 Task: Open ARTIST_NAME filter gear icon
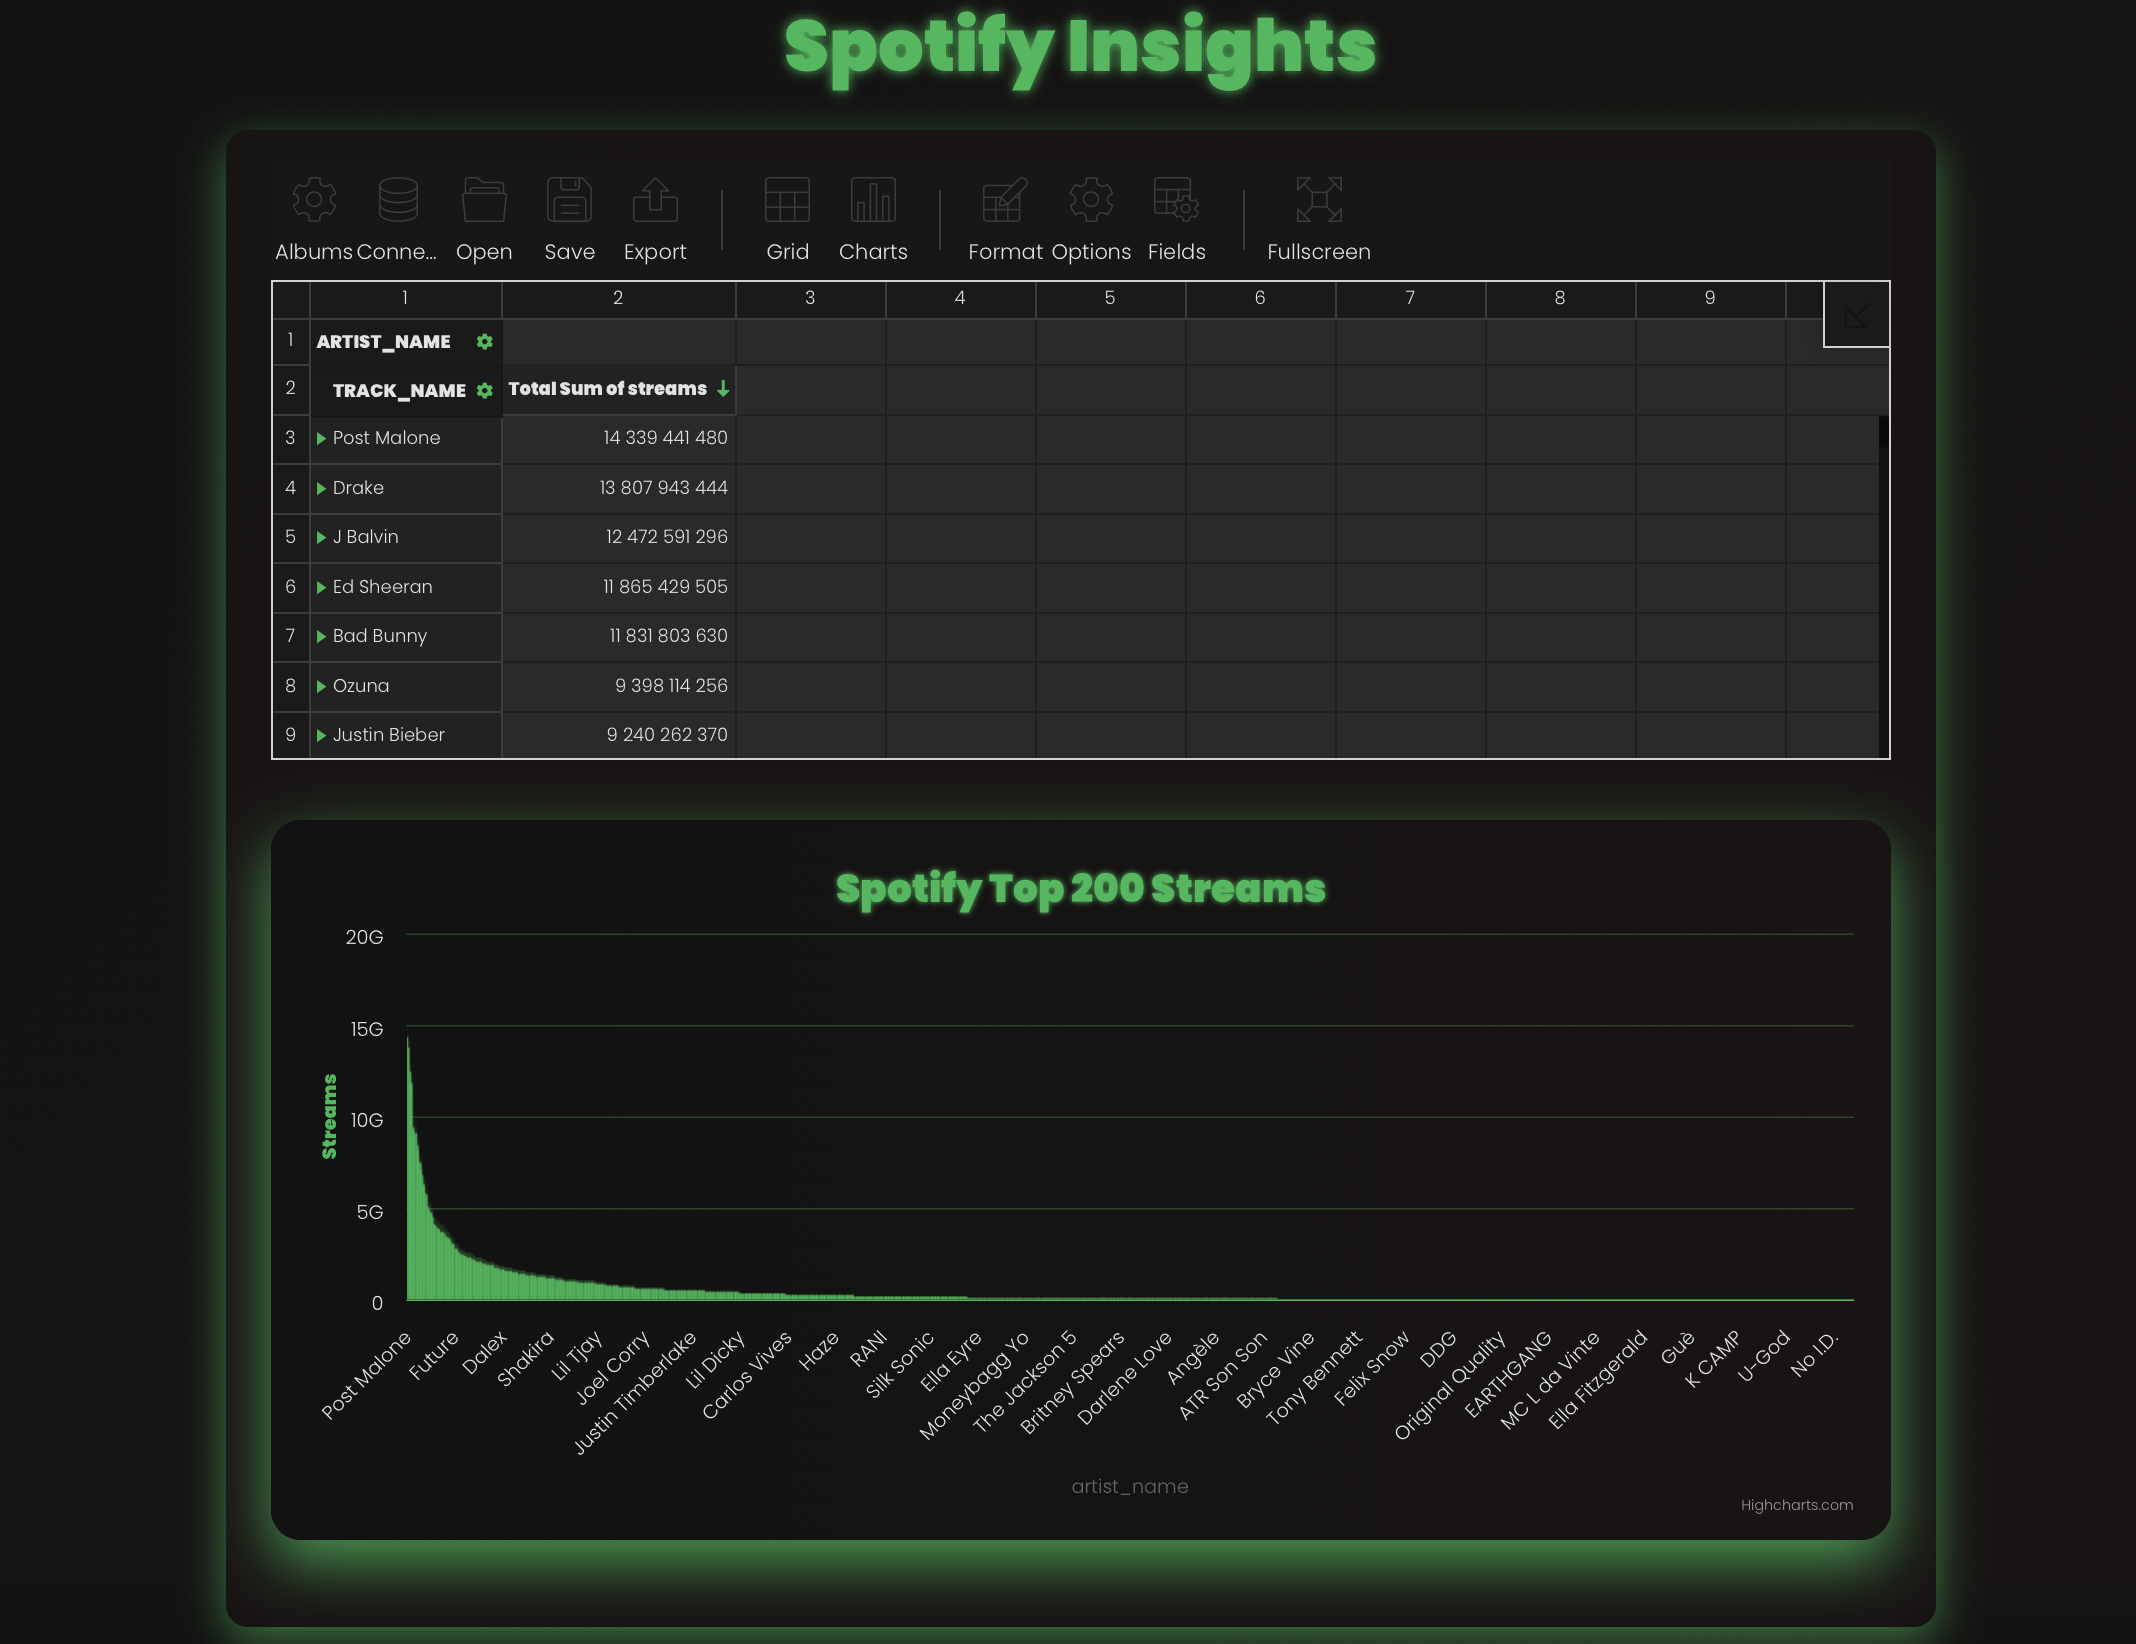pyautogui.click(x=485, y=342)
